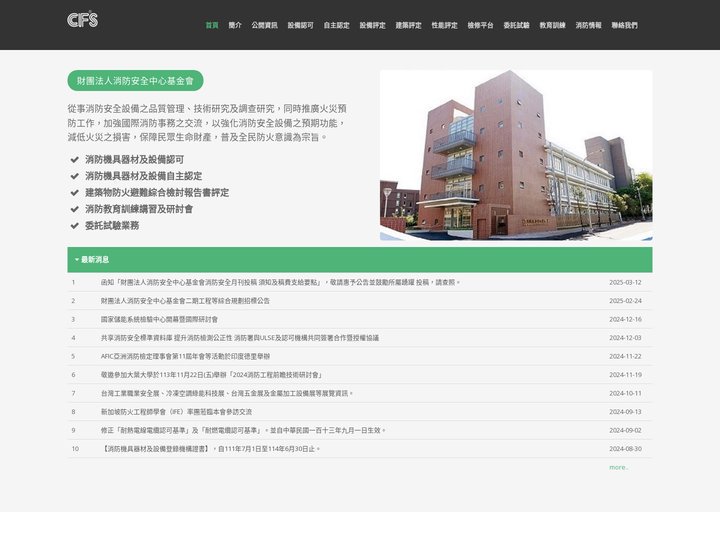Collapse the 最新消息 section arrow

coord(77,260)
